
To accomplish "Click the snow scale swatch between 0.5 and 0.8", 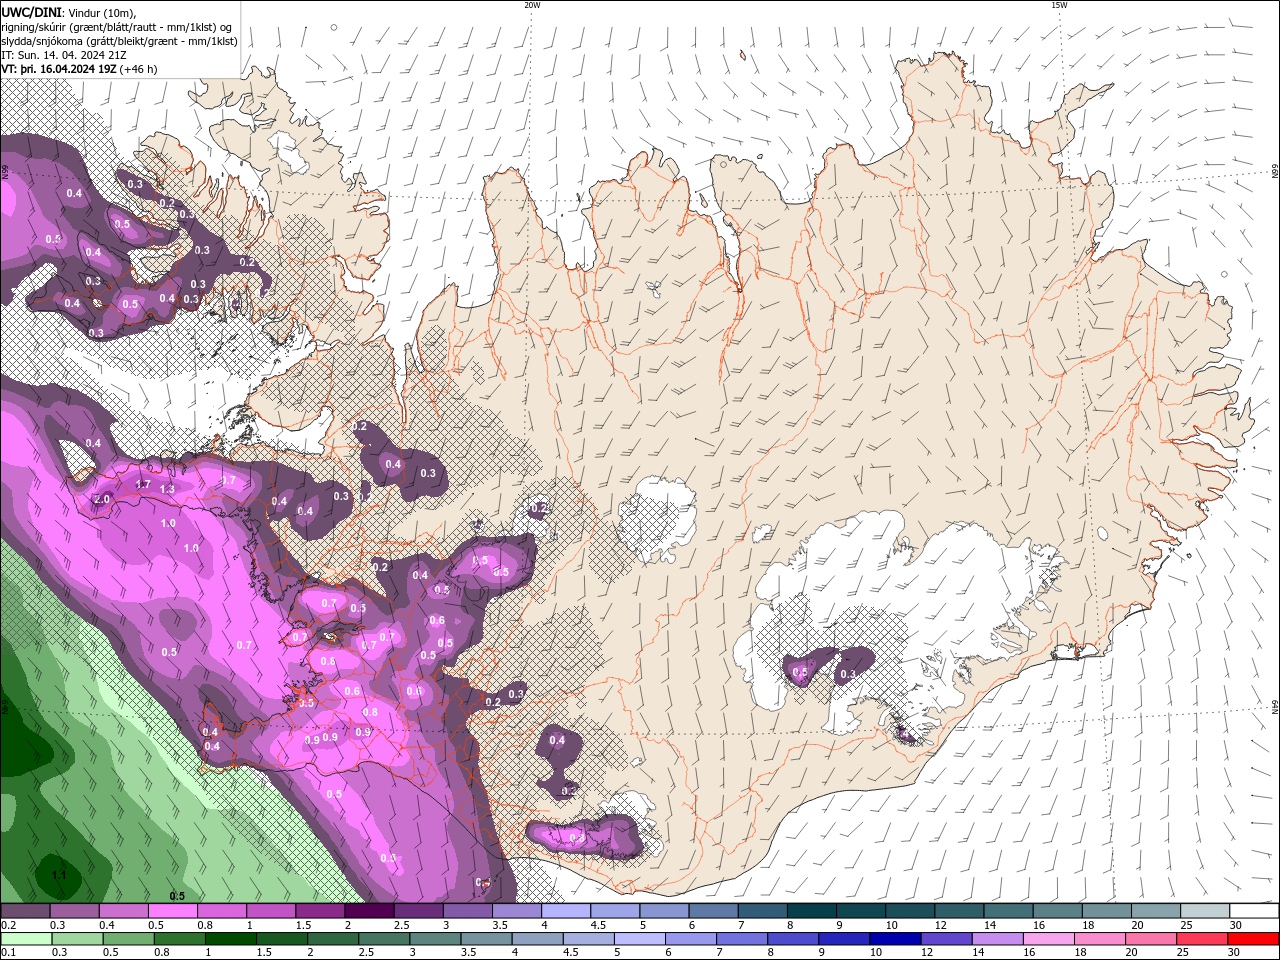I will [x=172, y=911].
